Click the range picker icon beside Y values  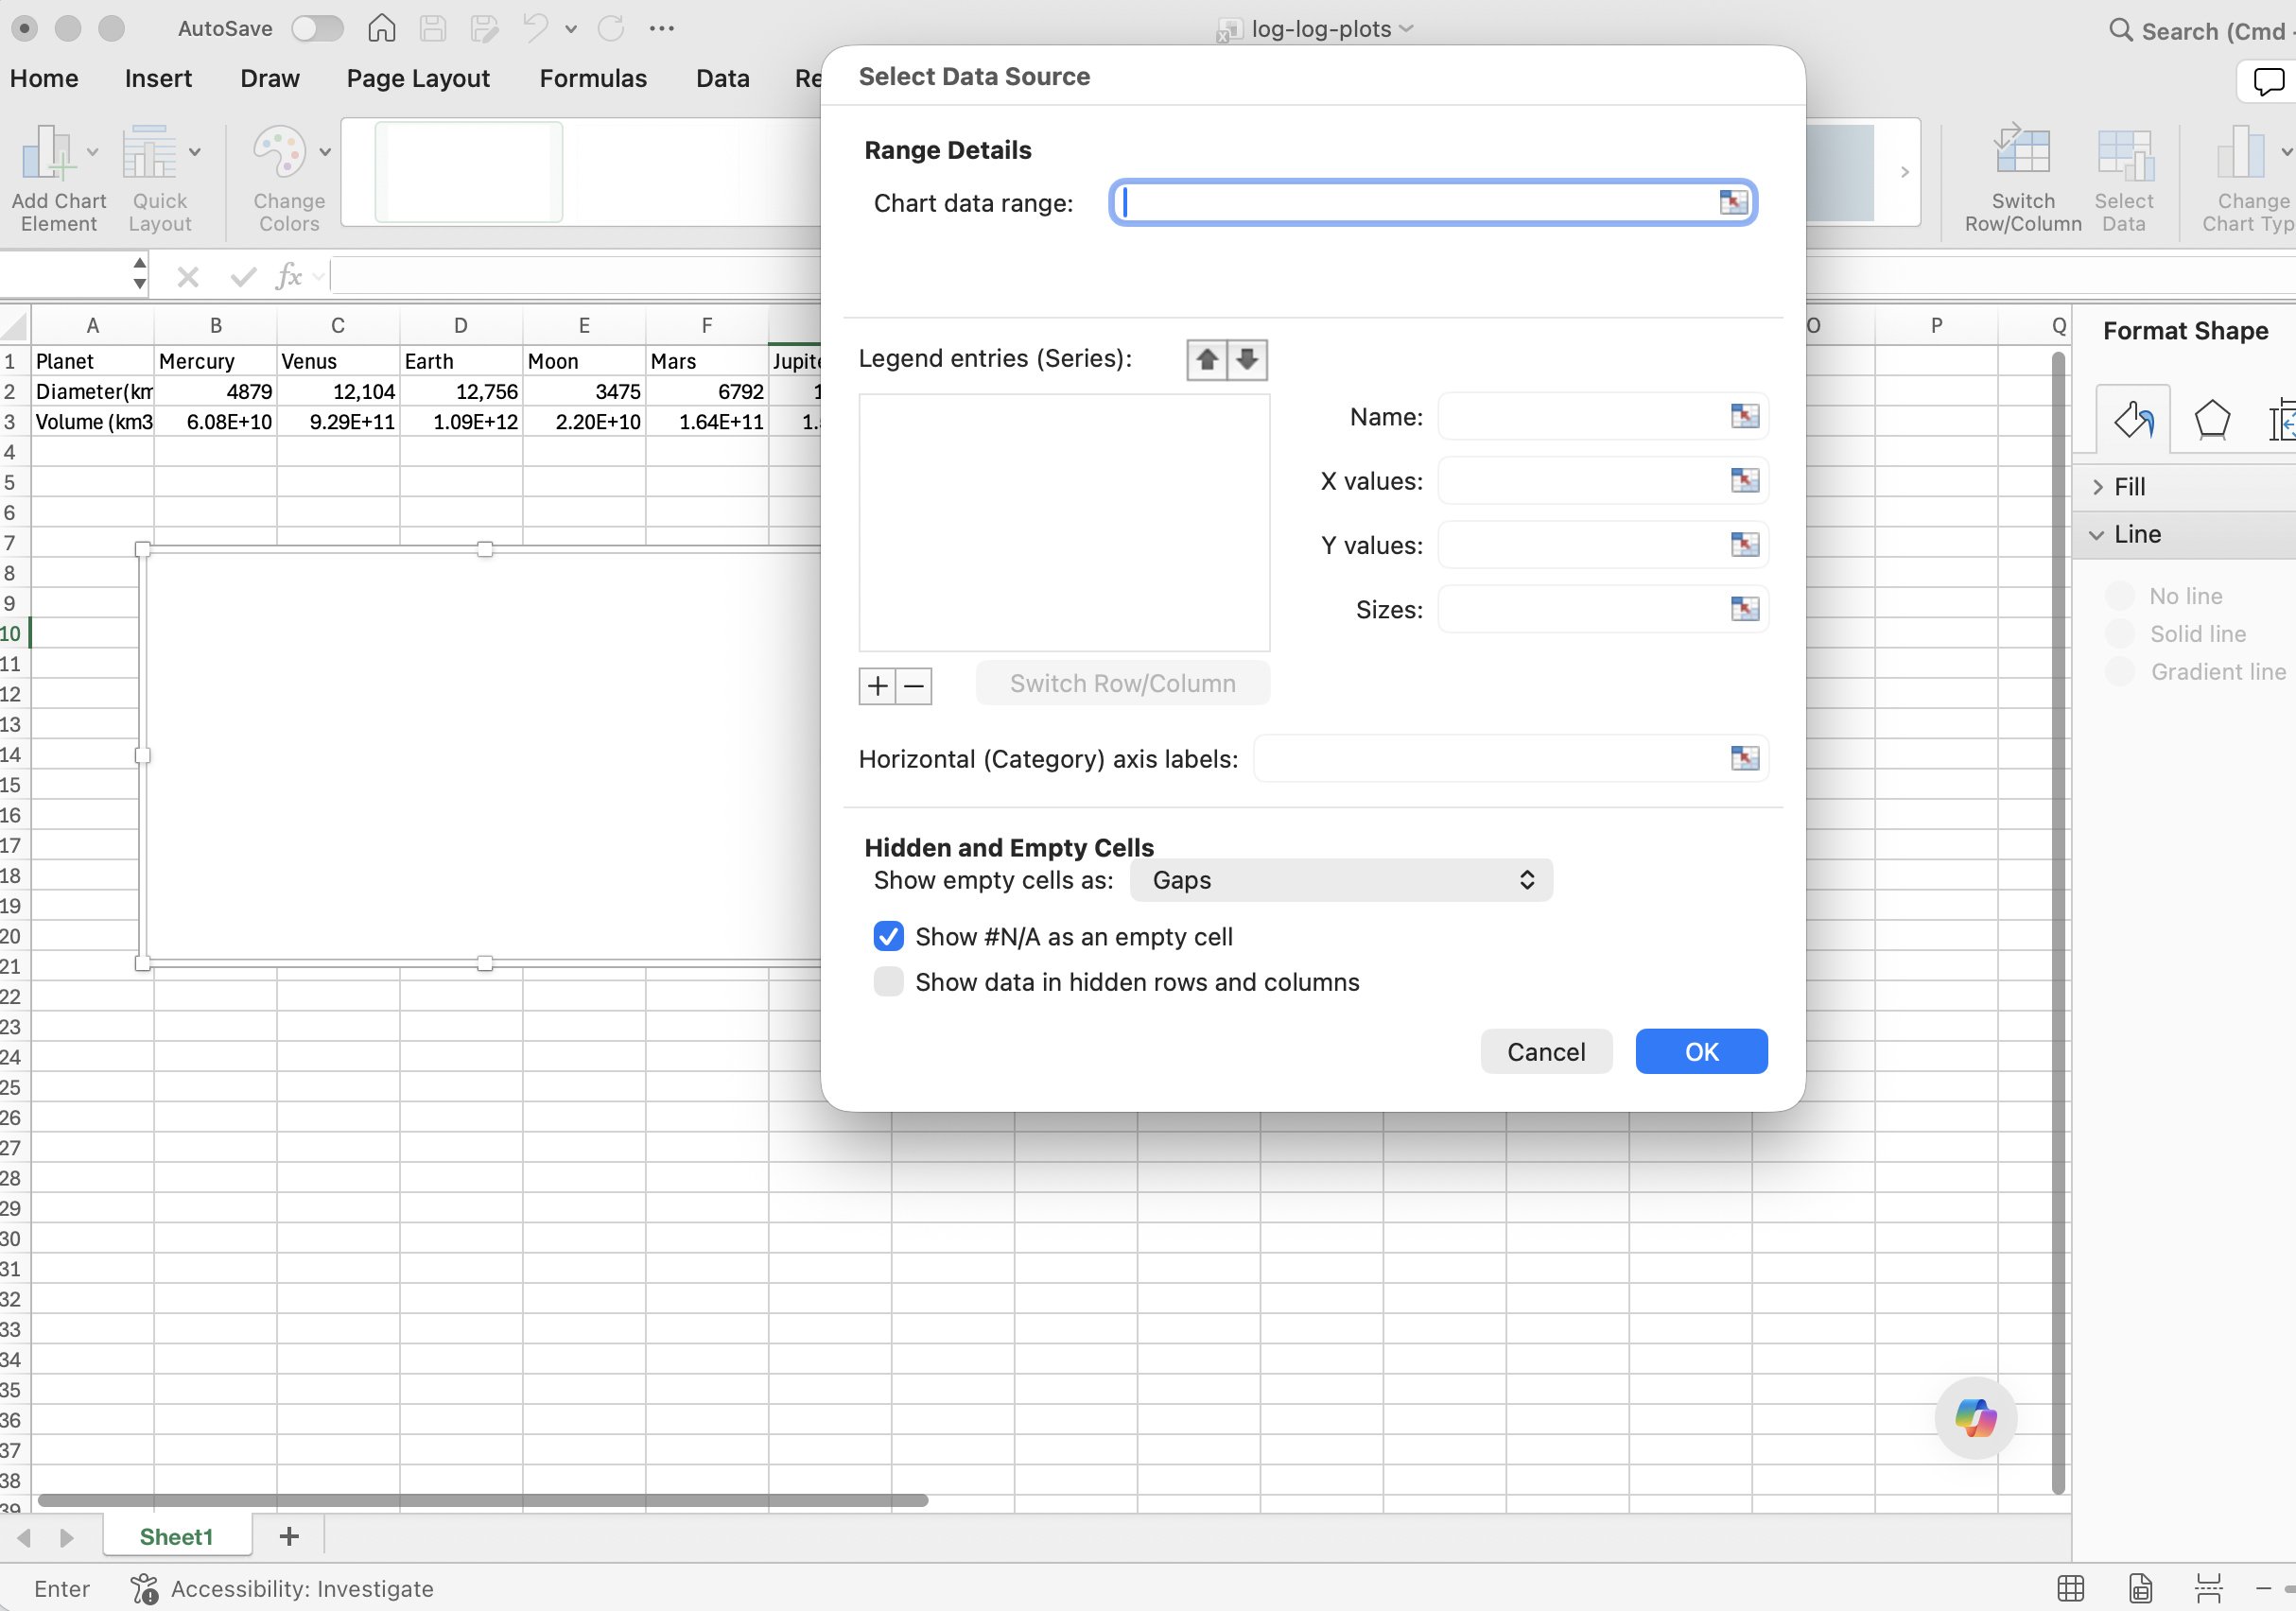pos(1744,544)
